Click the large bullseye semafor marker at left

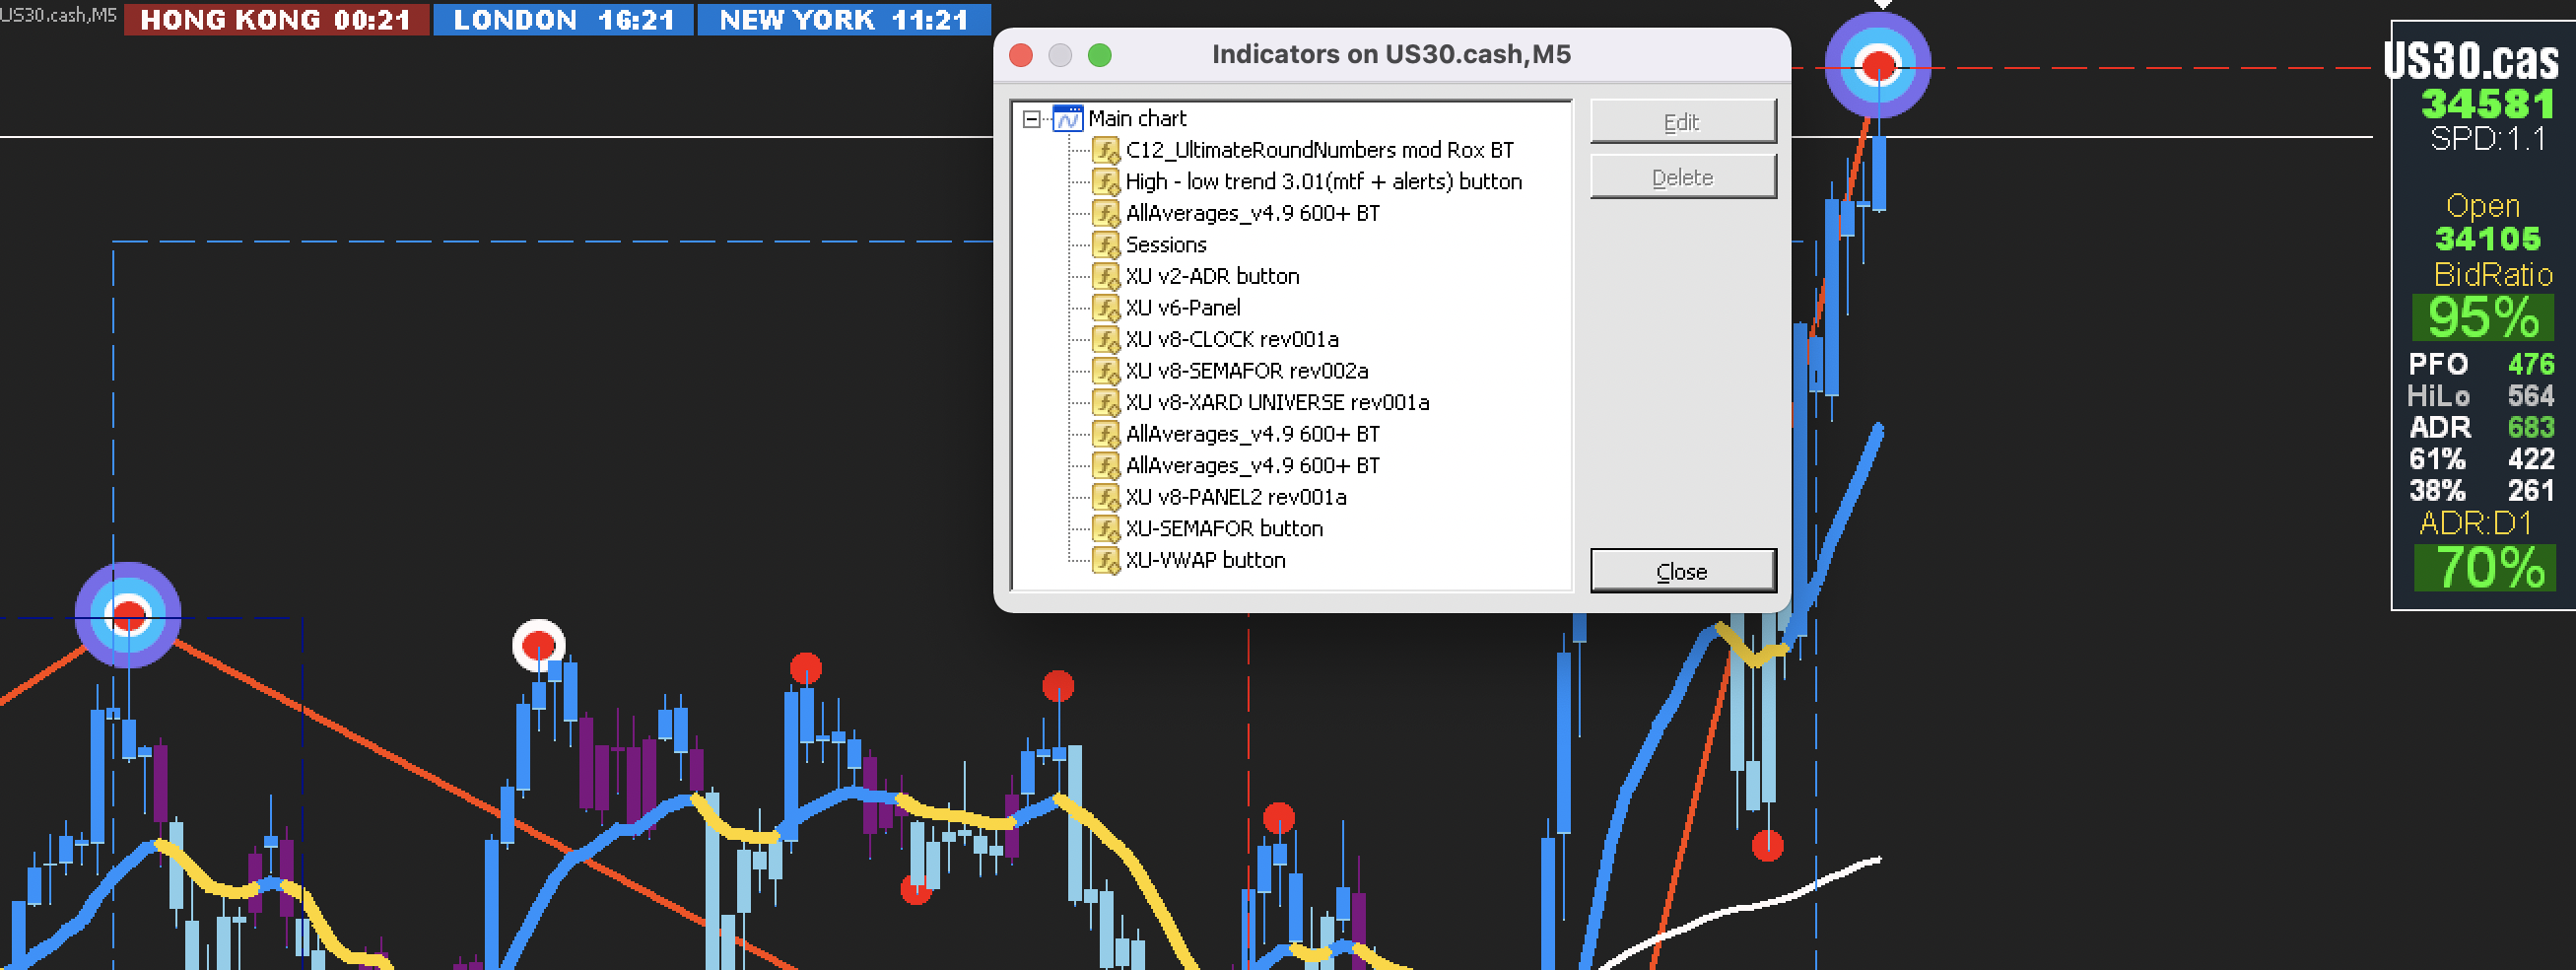pos(128,615)
